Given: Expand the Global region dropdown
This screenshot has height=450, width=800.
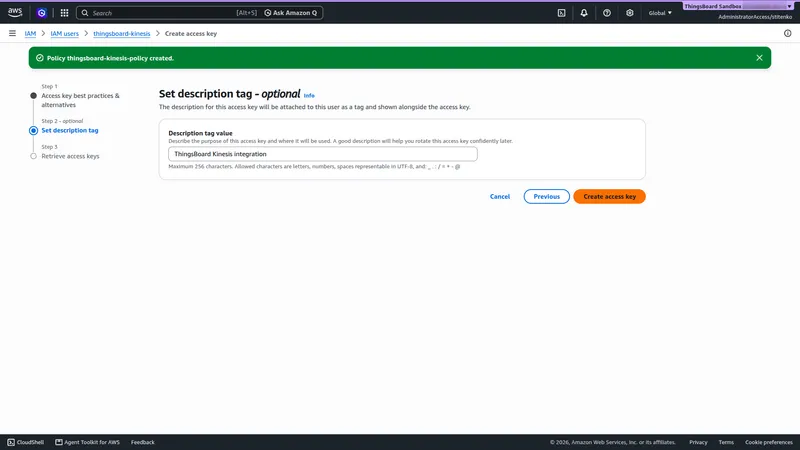Looking at the screenshot, I should (x=660, y=13).
